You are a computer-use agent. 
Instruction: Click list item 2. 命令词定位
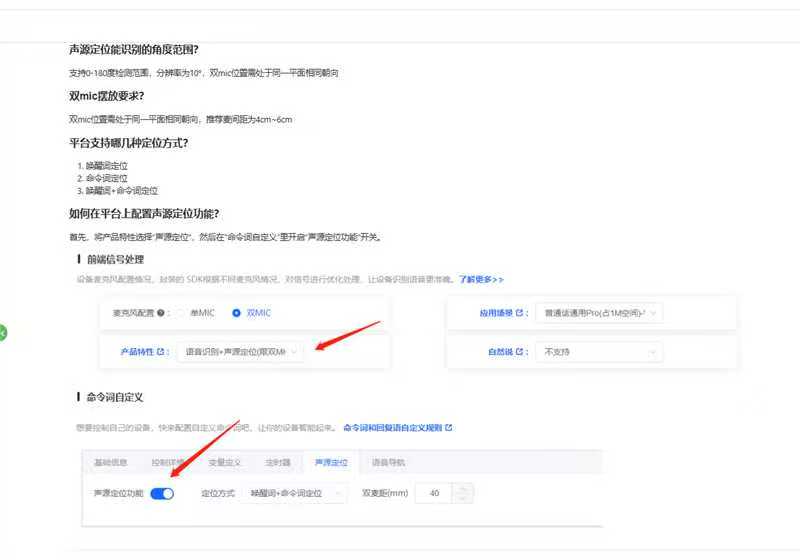tap(103, 178)
